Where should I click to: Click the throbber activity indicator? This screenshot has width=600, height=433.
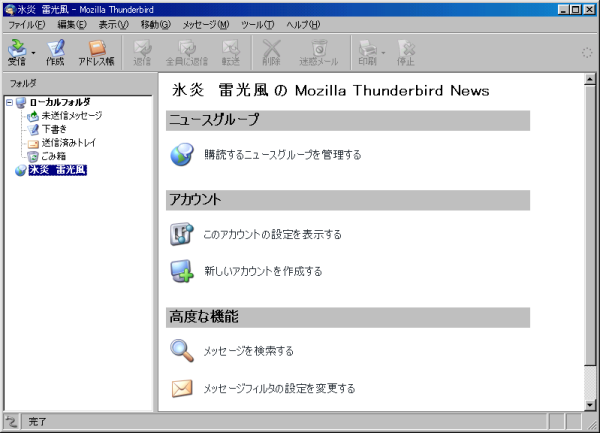click(587, 53)
